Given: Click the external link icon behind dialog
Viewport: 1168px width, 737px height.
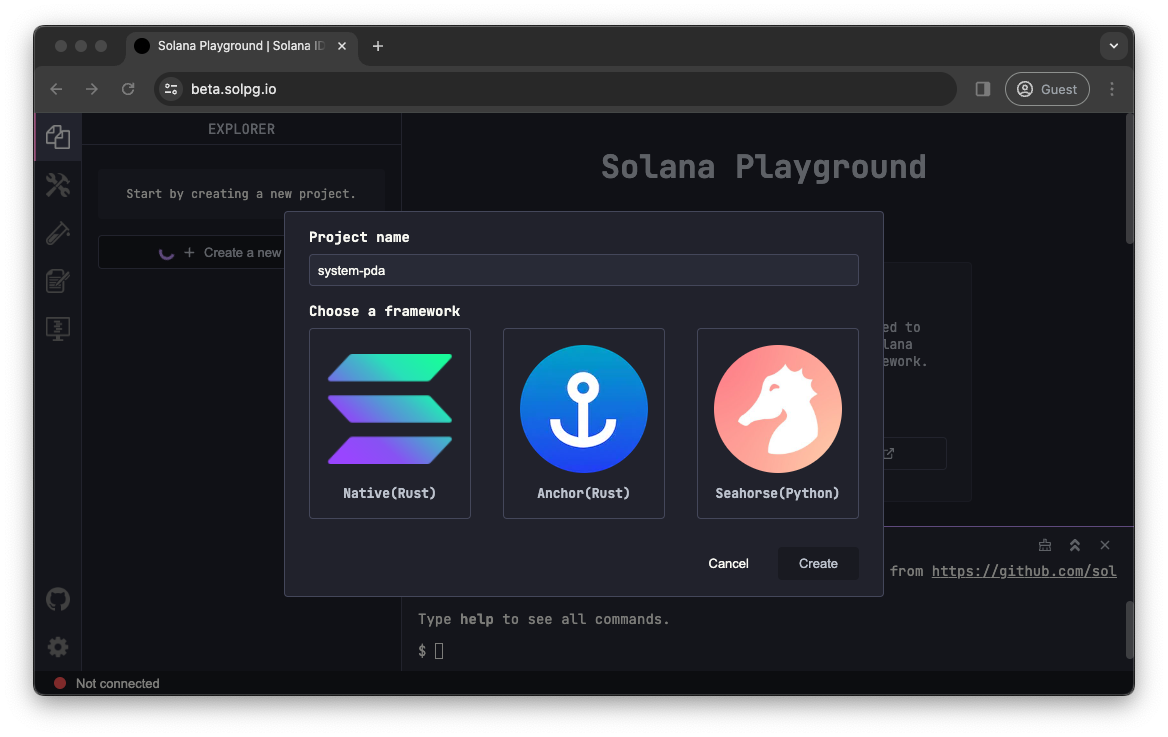Looking at the screenshot, I should (x=889, y=454).
